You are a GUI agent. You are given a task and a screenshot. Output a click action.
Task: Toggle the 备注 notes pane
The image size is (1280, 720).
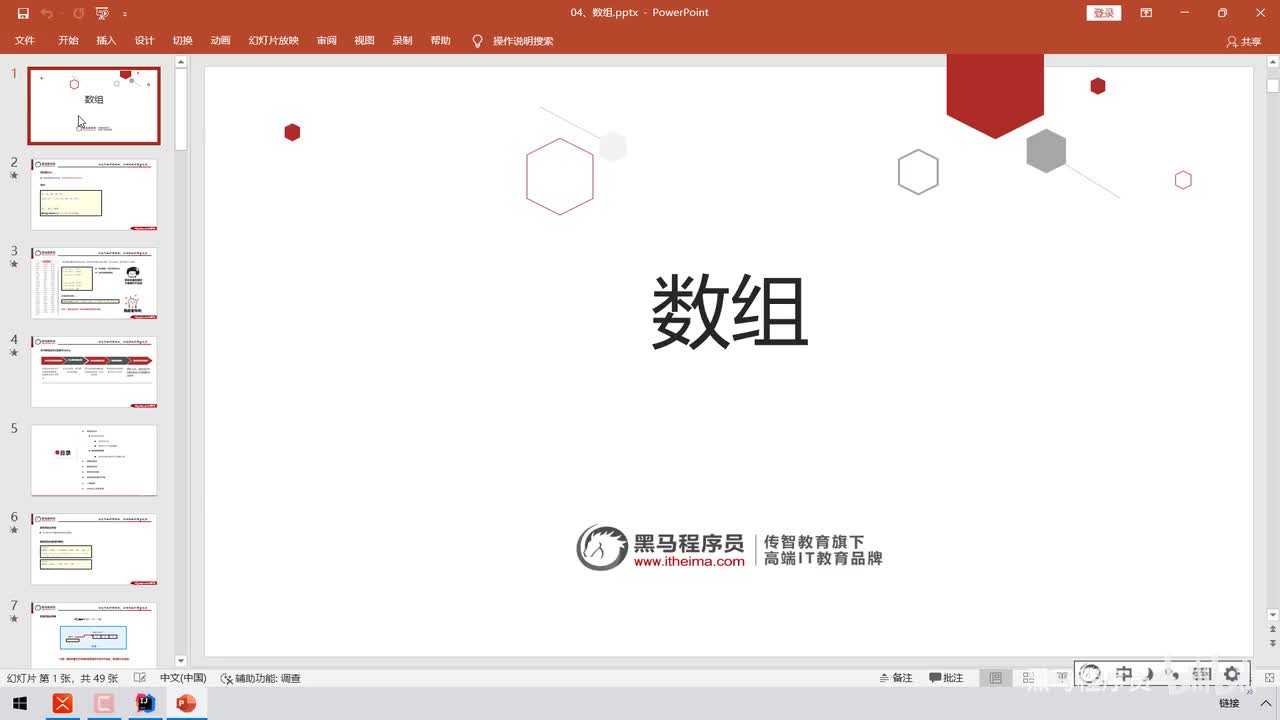[896, 678]
